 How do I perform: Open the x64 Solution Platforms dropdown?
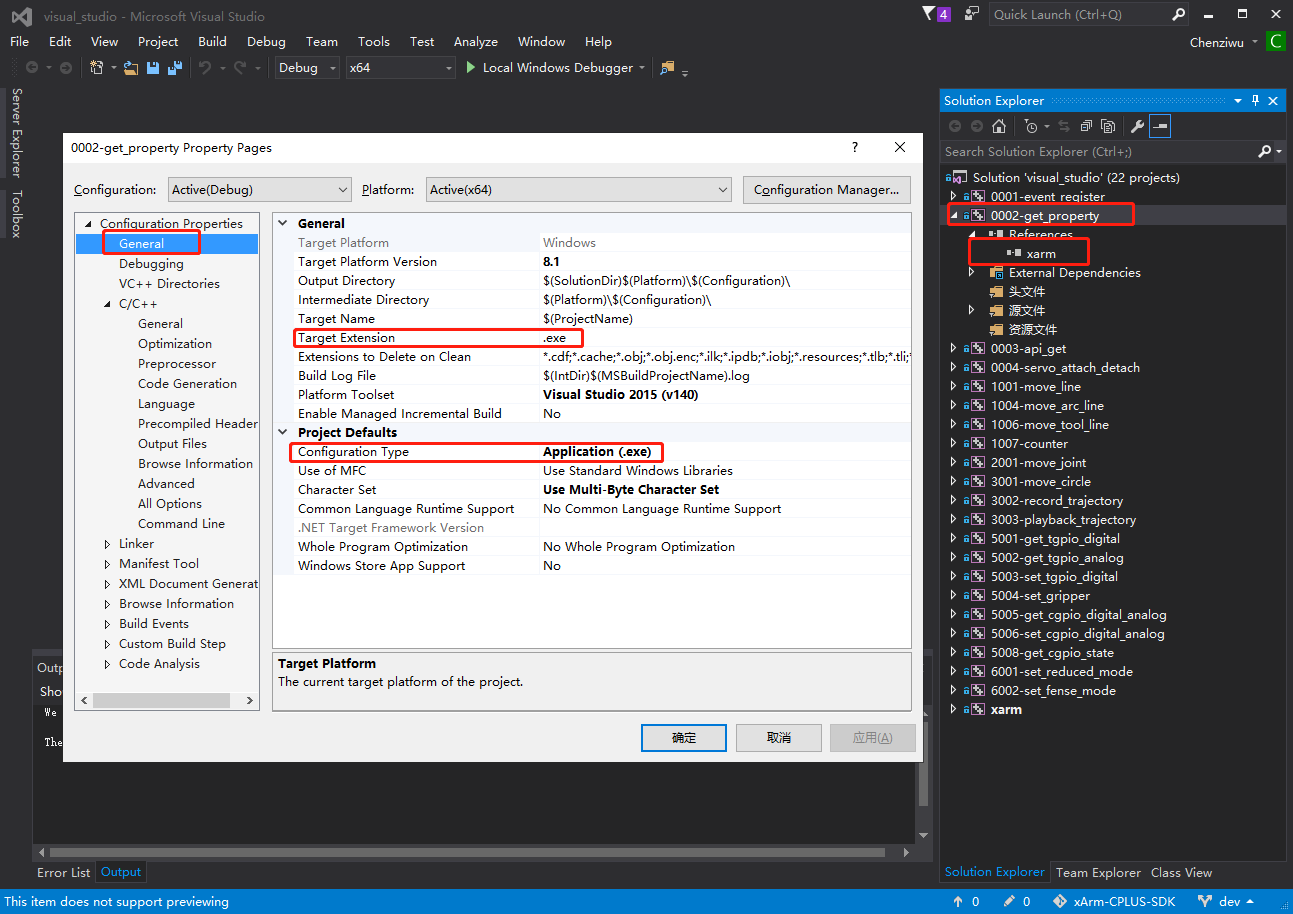(x=400, y=68)
